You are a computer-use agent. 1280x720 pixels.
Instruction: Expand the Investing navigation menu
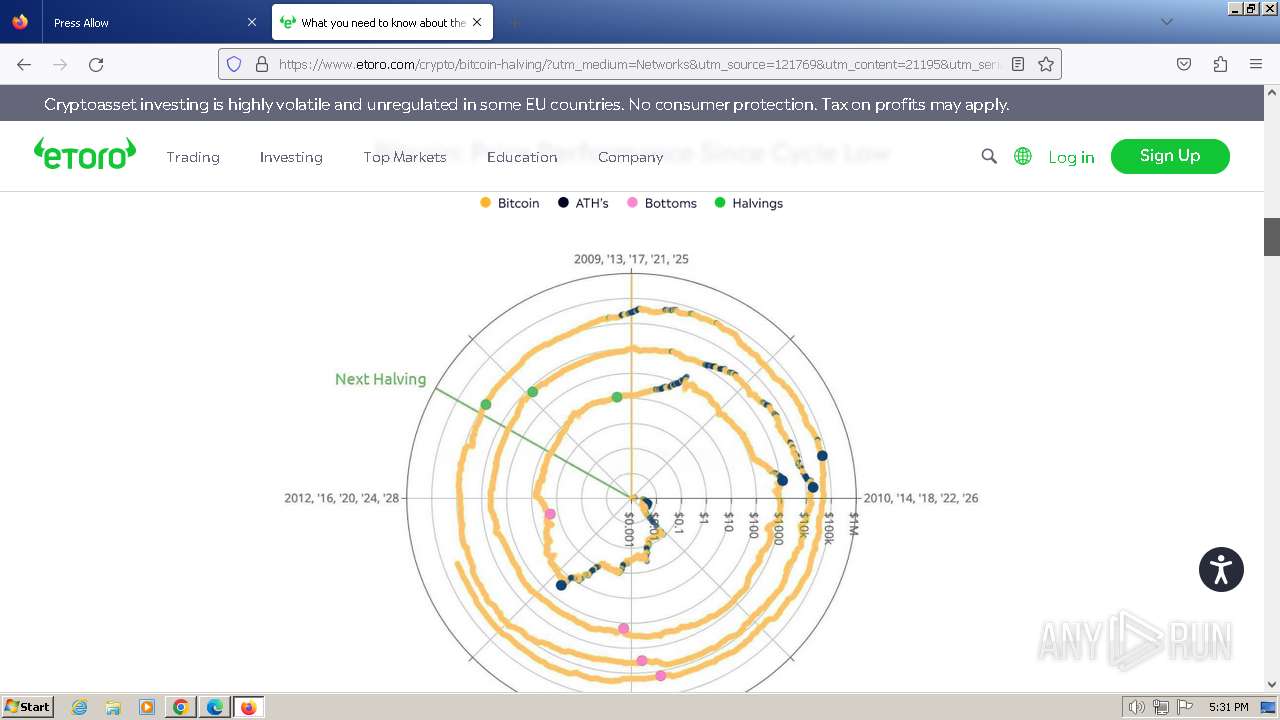tap(291, 157)
